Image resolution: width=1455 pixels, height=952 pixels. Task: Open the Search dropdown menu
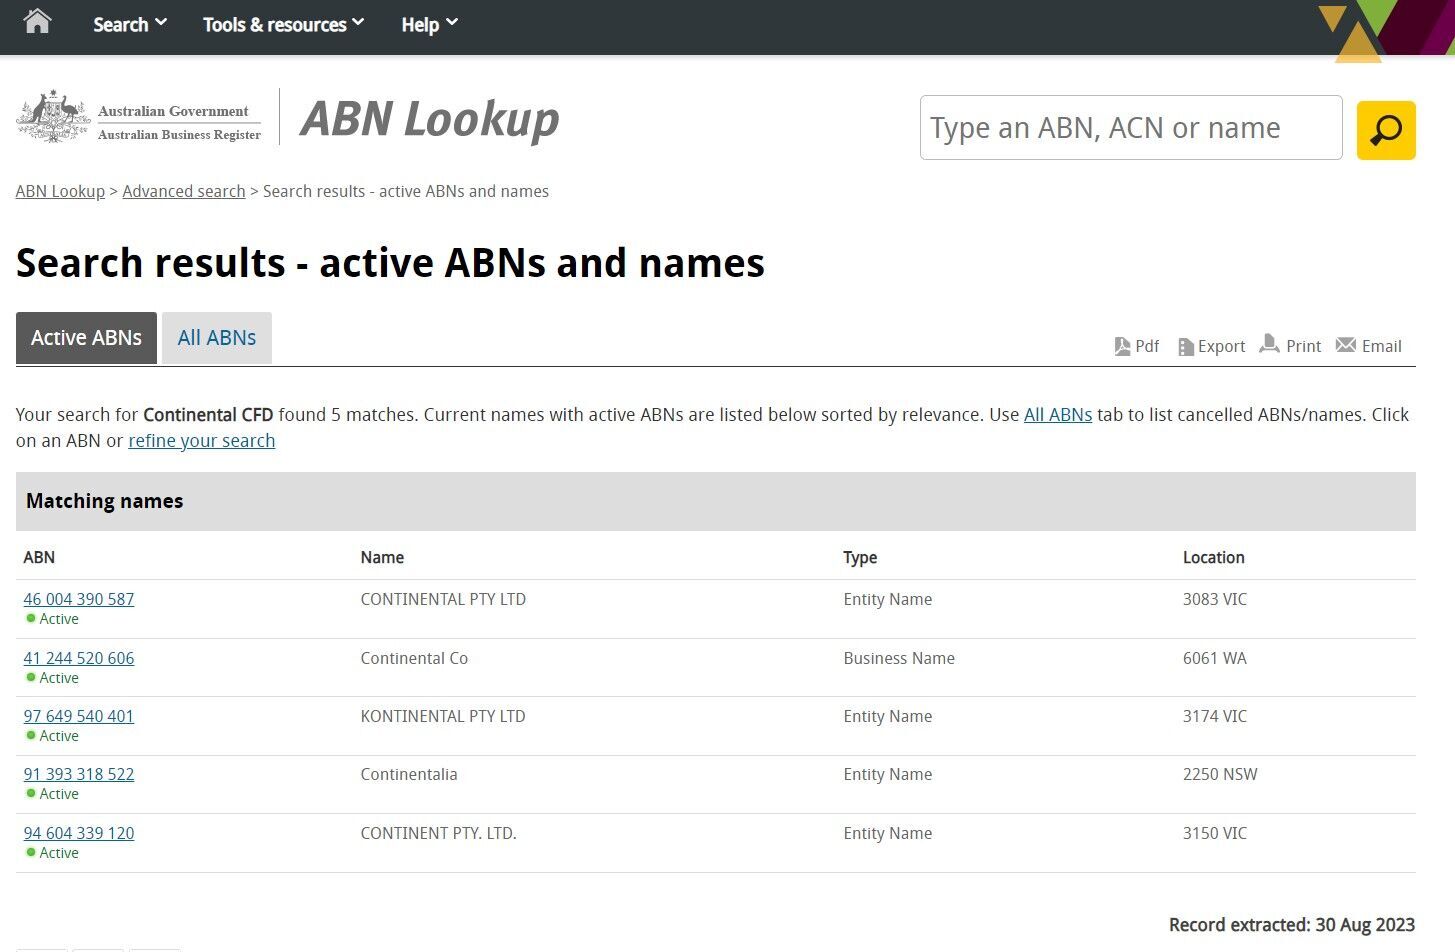click(130, 24)
